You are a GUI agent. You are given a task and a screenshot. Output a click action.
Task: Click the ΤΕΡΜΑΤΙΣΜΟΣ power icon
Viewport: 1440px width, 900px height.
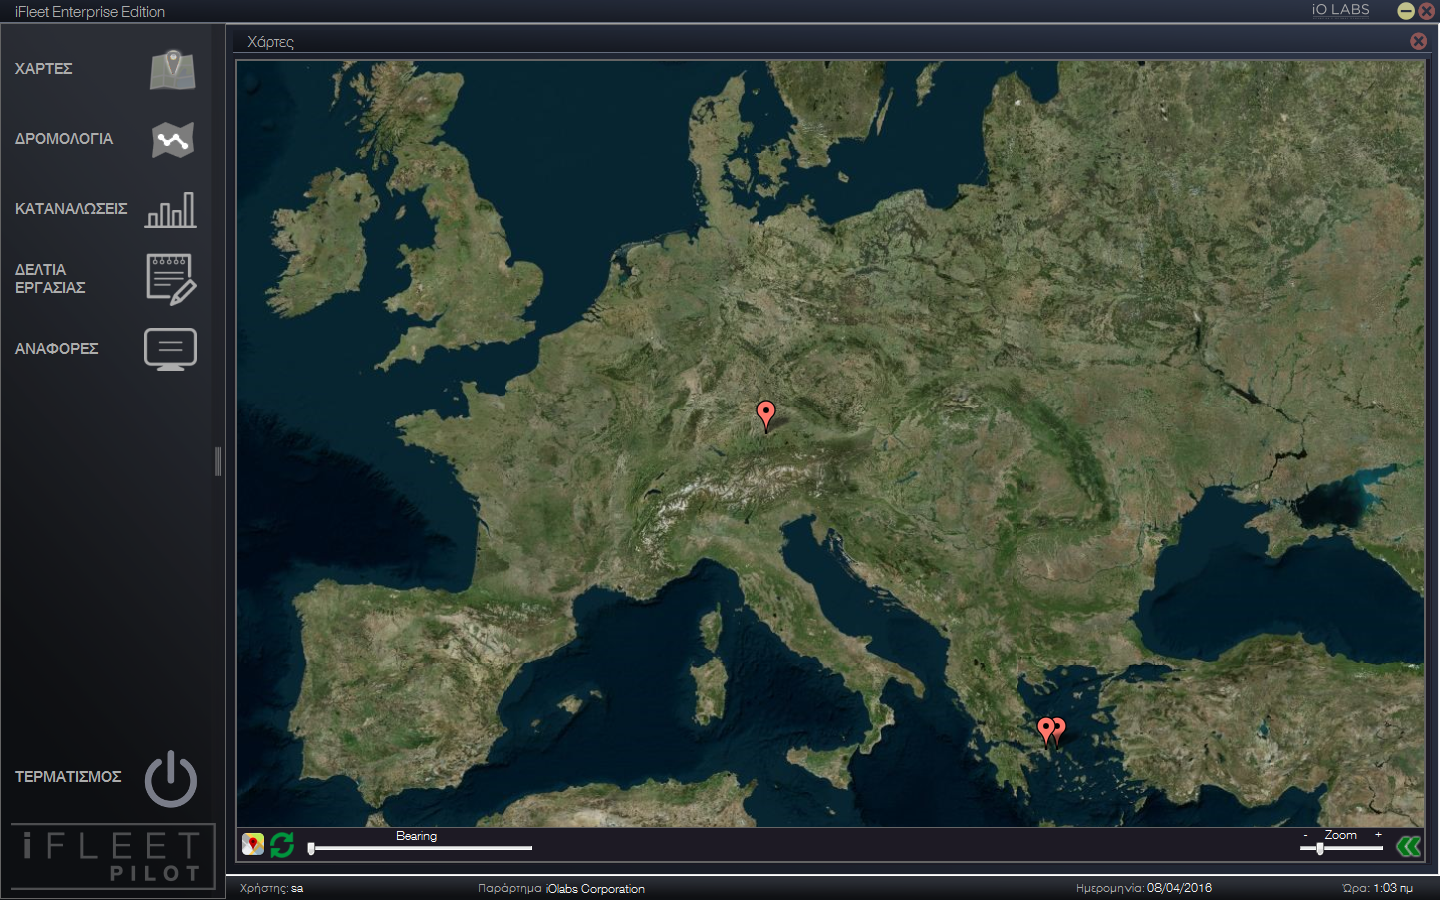pyautogui.click(x=171, y=778)
